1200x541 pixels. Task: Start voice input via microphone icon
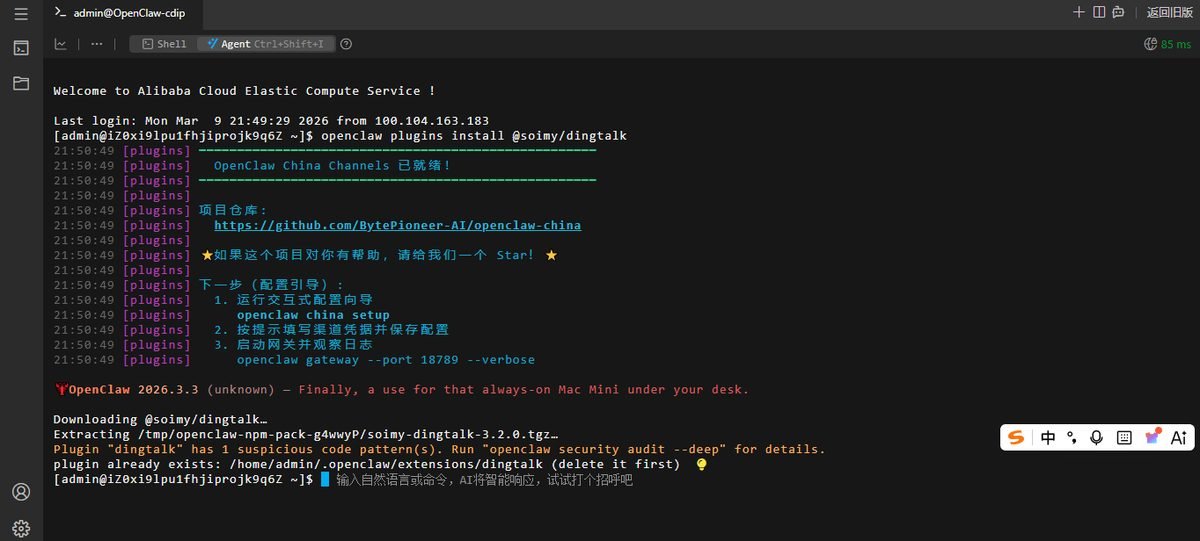click(x=1097, y=437)
